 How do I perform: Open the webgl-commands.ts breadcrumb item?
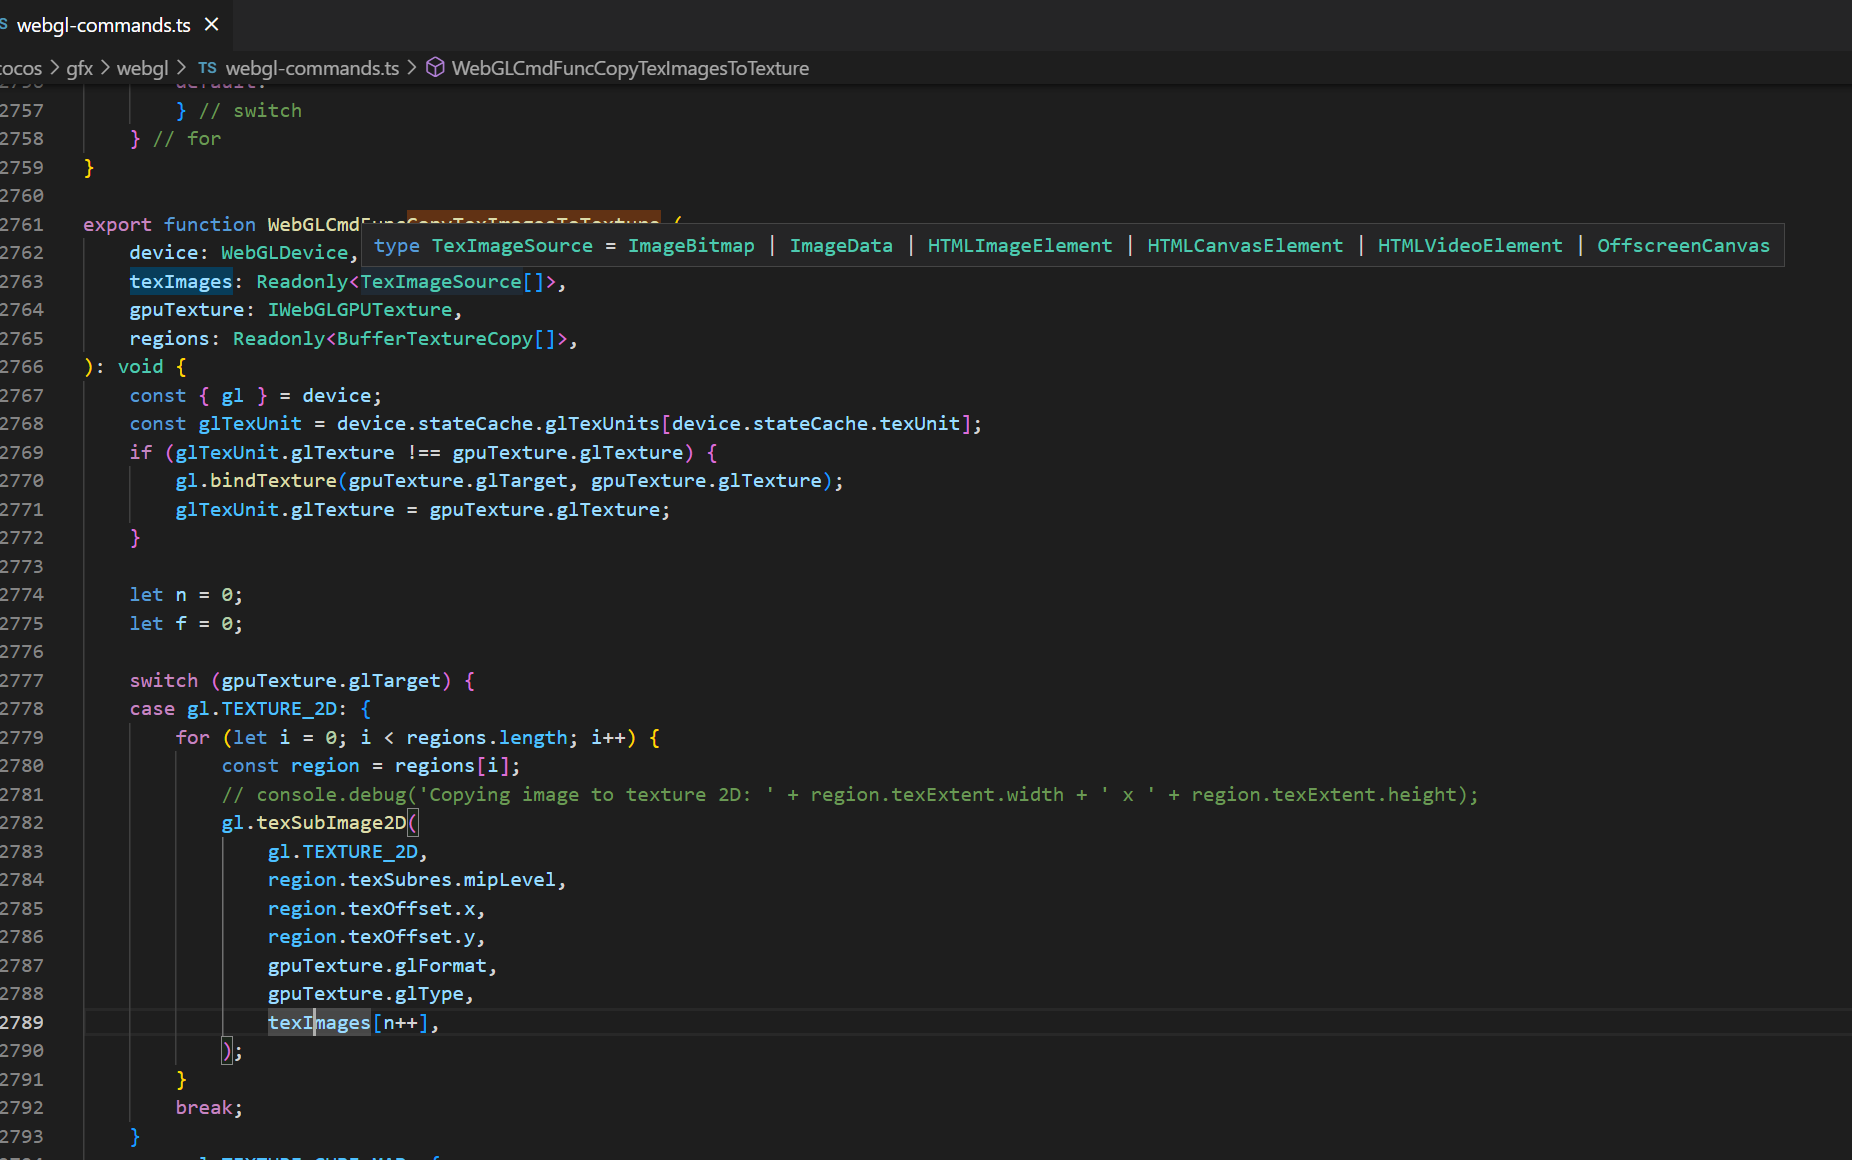tap(312, 68)
